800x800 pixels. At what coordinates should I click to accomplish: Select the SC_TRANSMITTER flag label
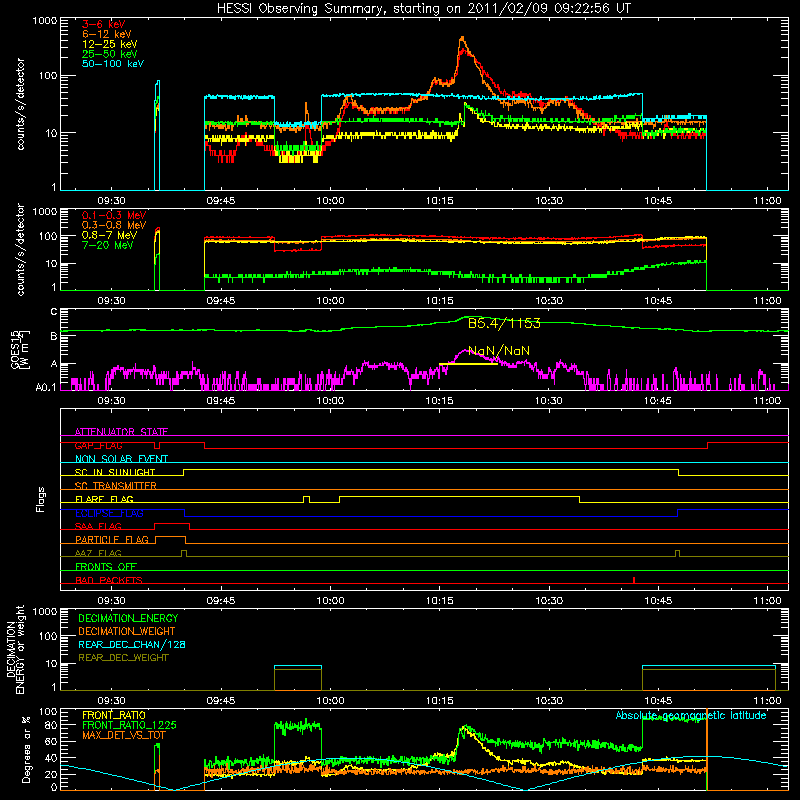pyautogui.click(x=116, y=486)
